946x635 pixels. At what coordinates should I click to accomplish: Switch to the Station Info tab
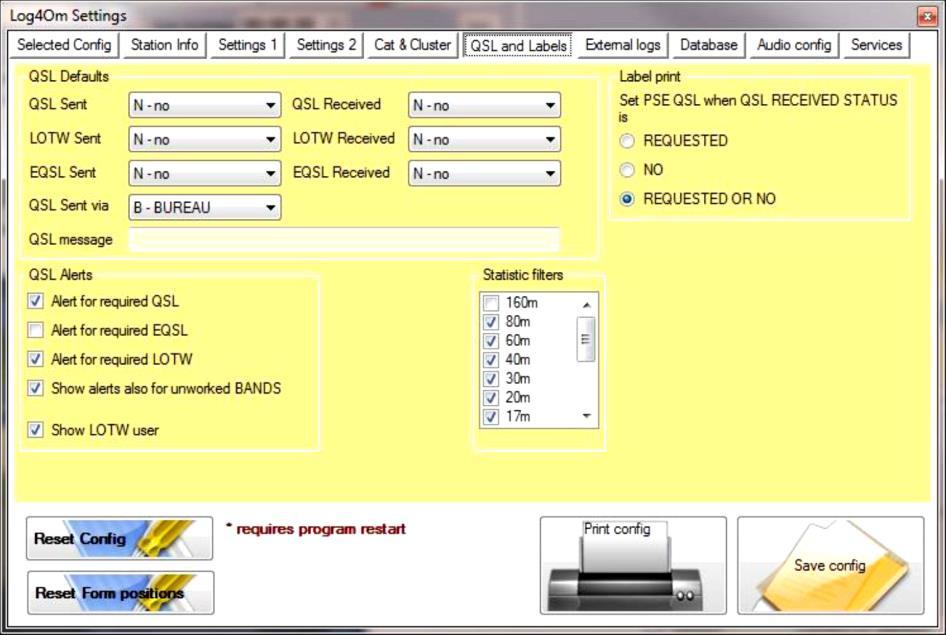(x=165, y=45)
